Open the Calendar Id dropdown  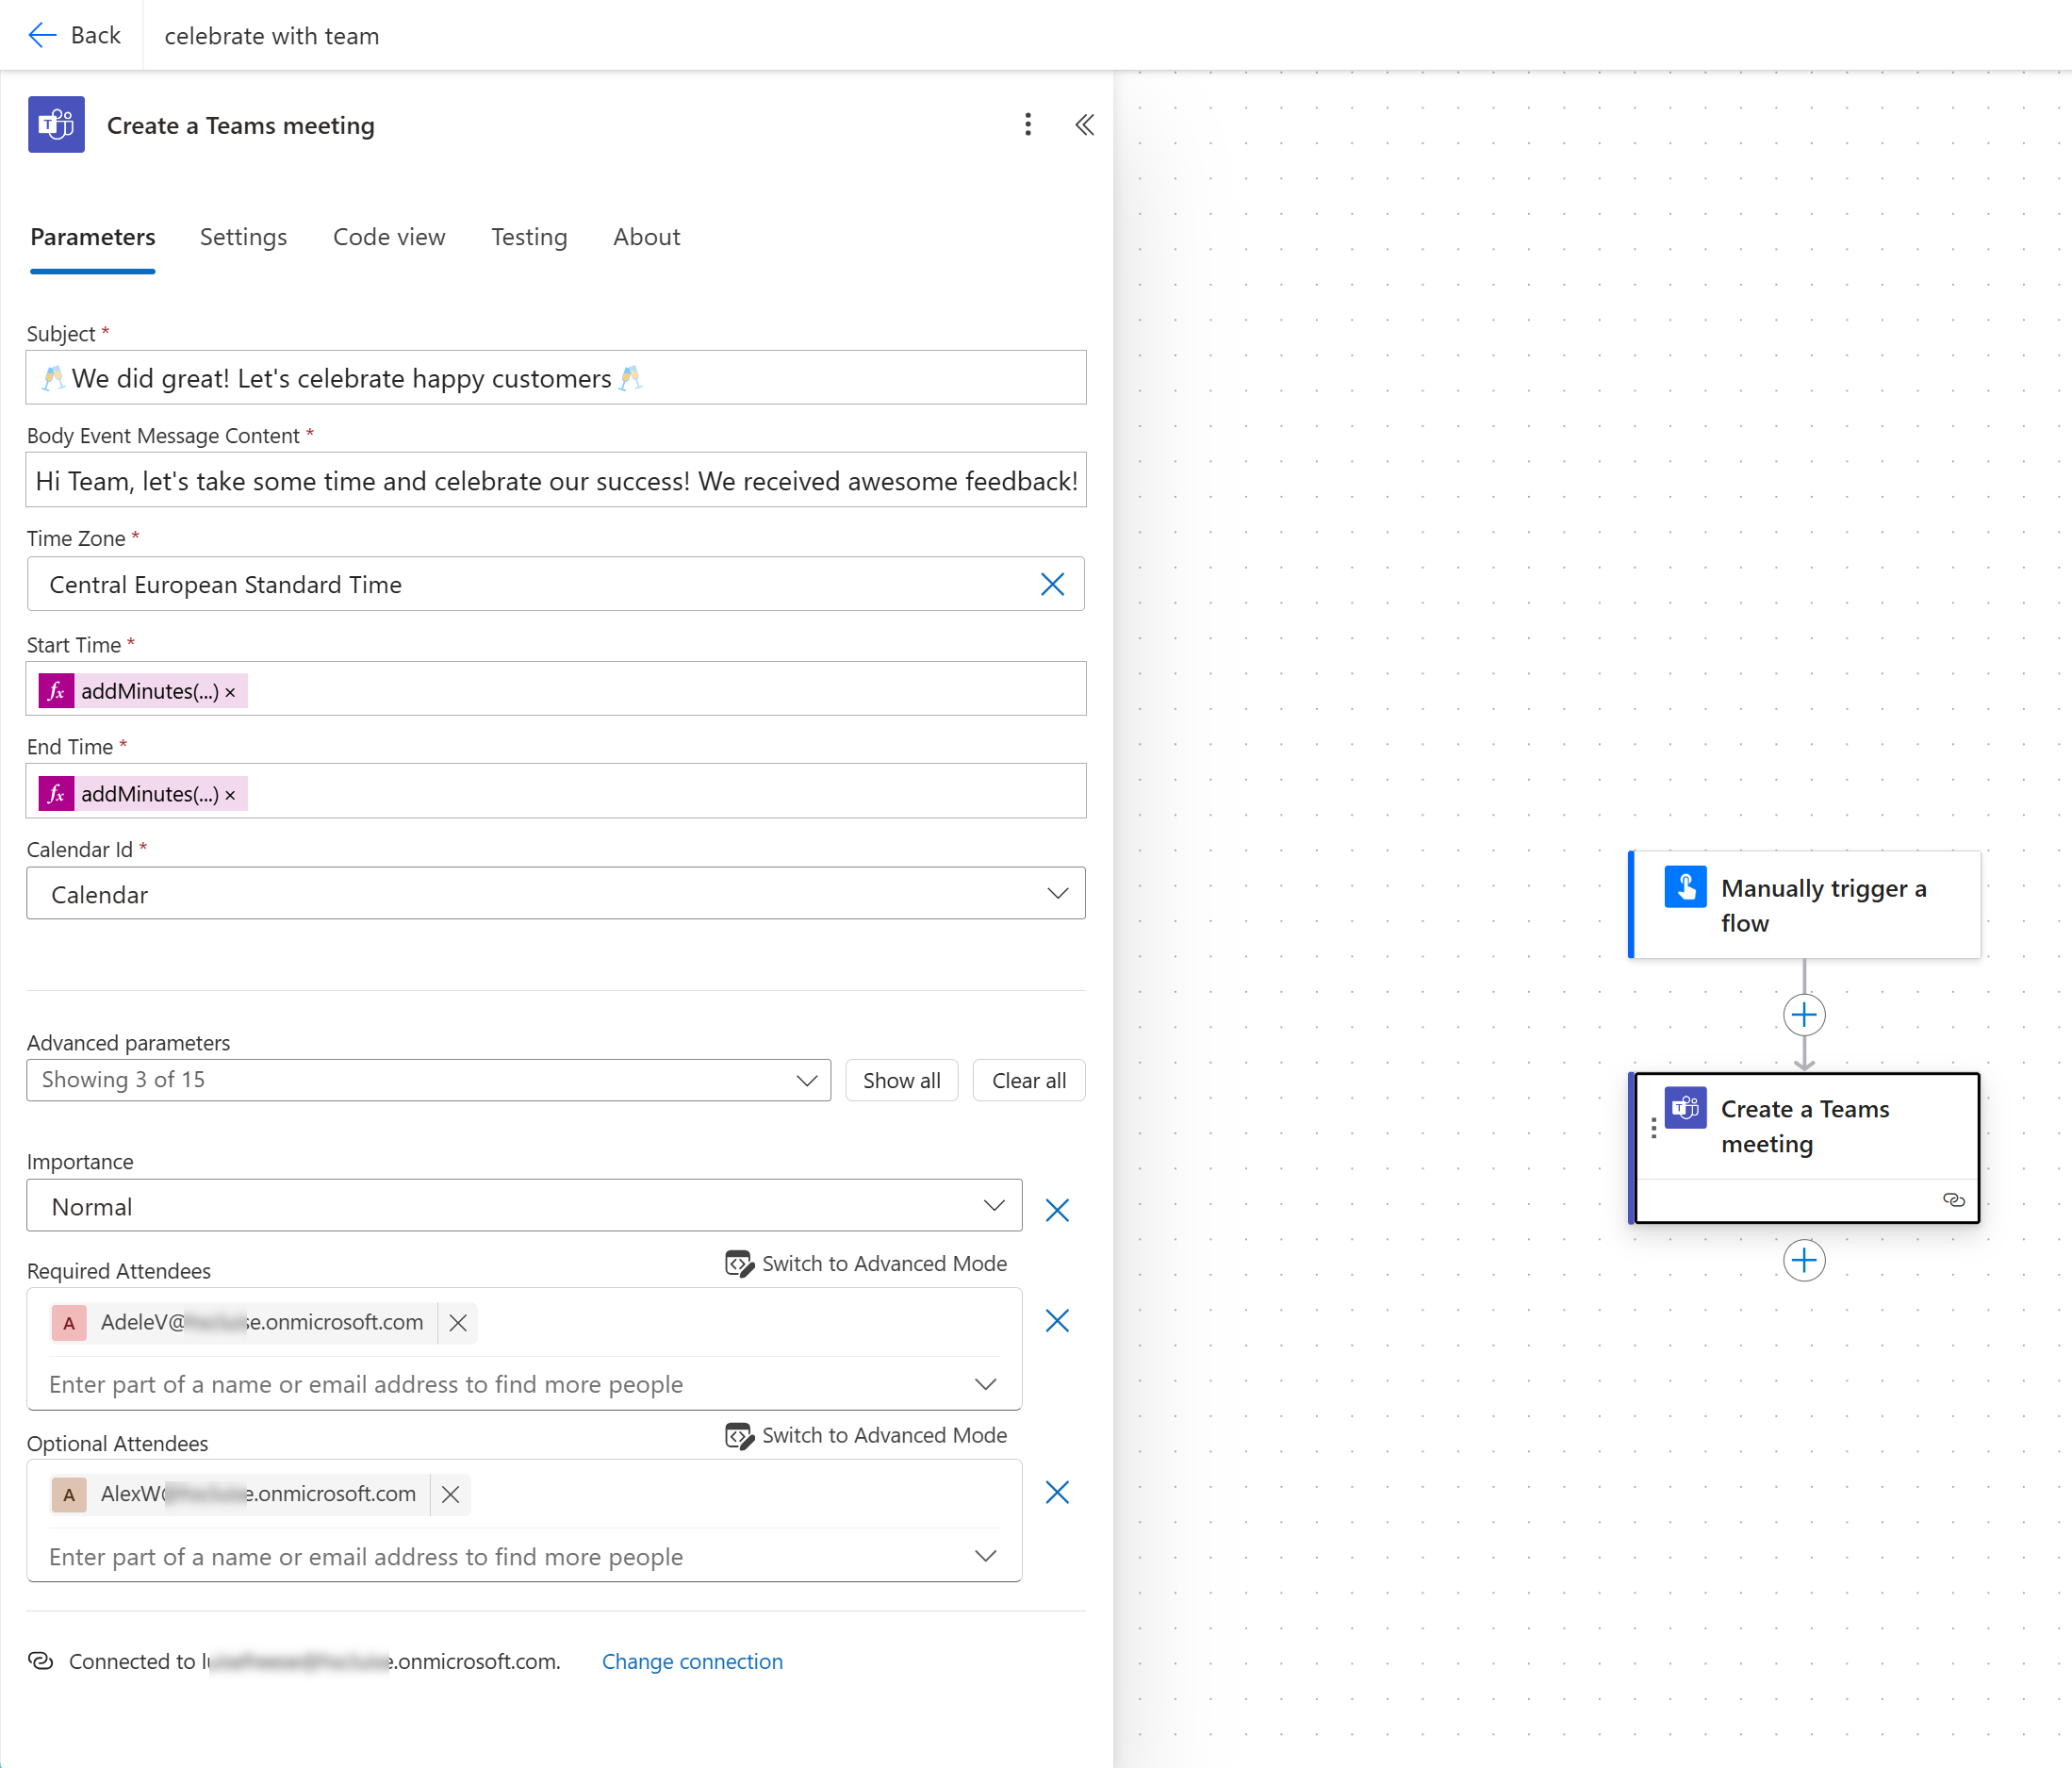pos(555,894)
